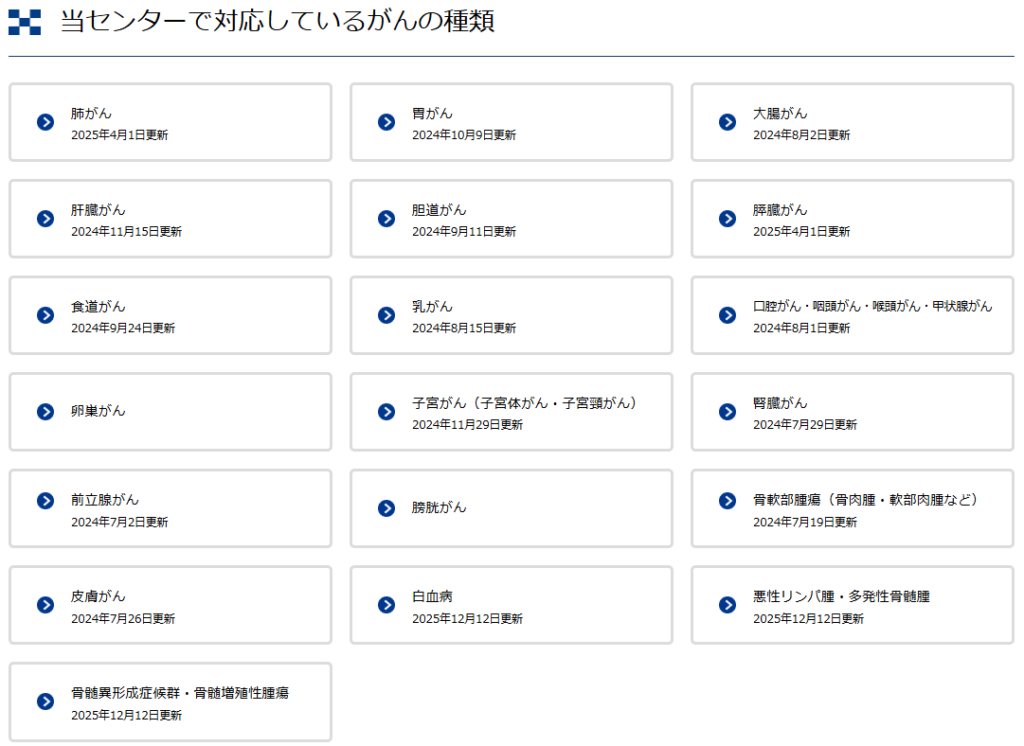Click the arrow icon next to 卵巣がん
Screen dimensions: 1024x746
tap(45, 412)
